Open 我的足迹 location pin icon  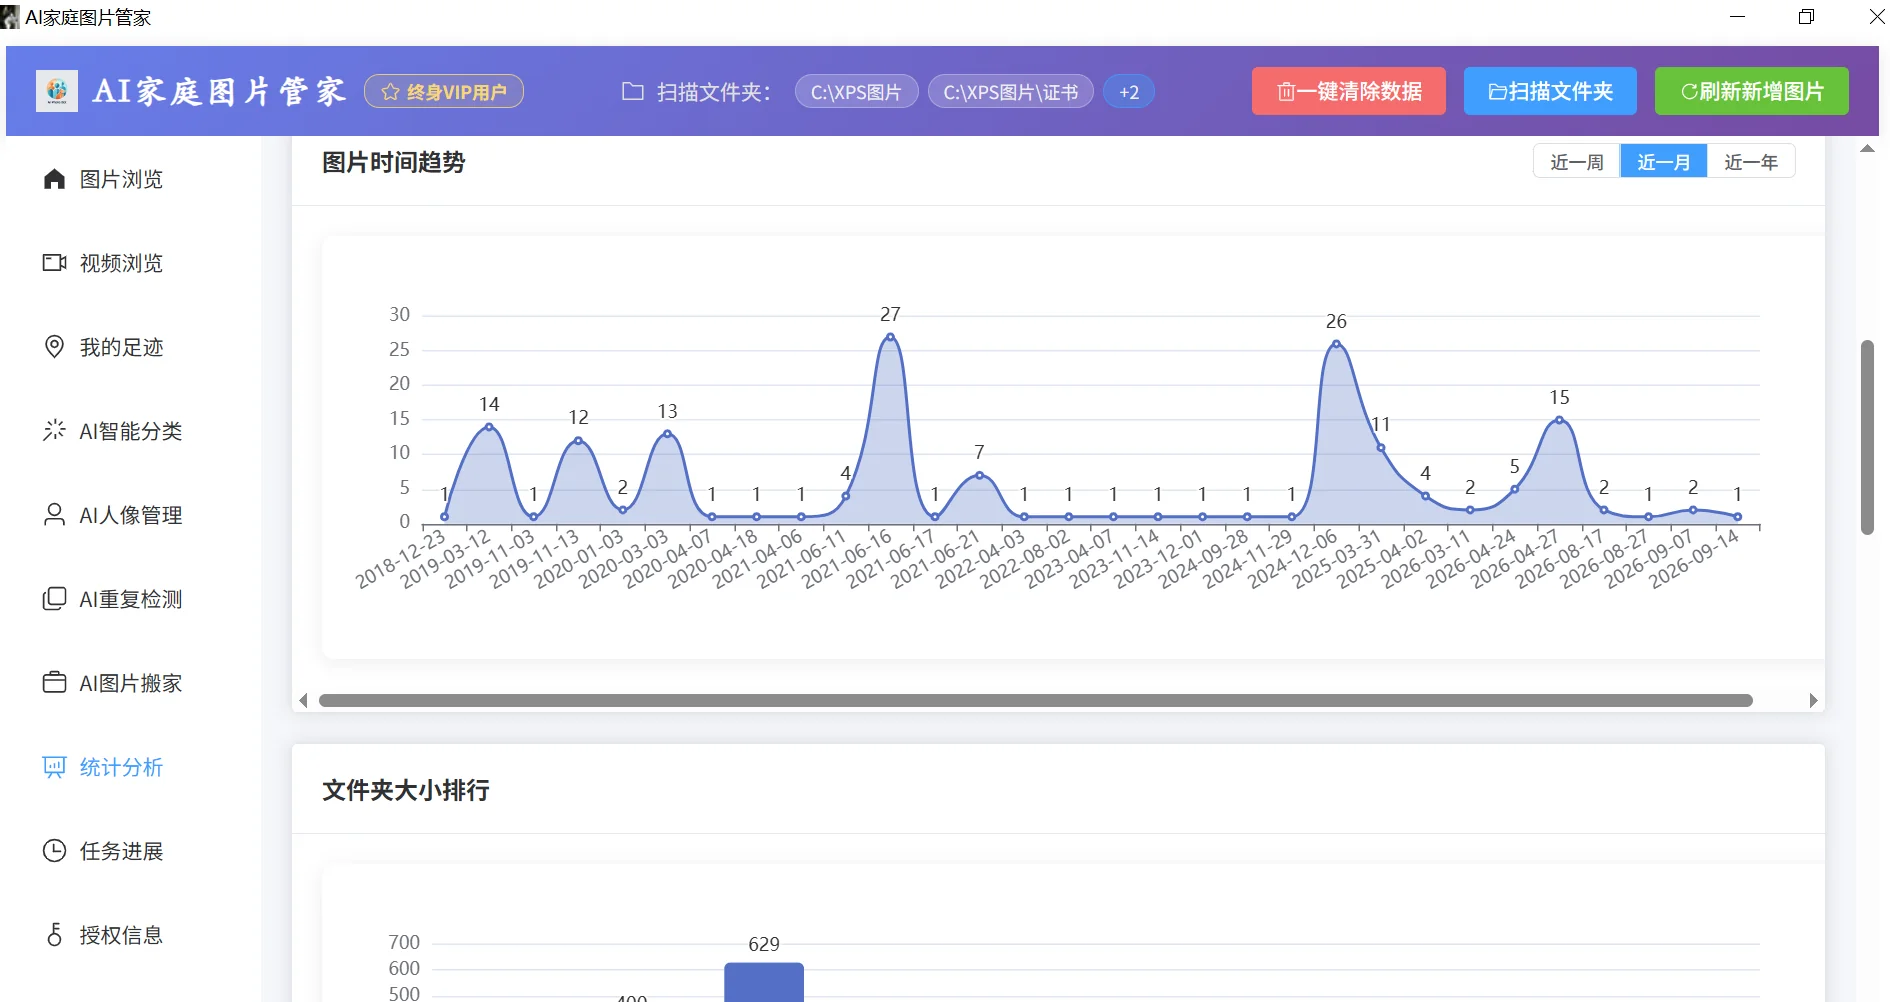tap(54, 347)
